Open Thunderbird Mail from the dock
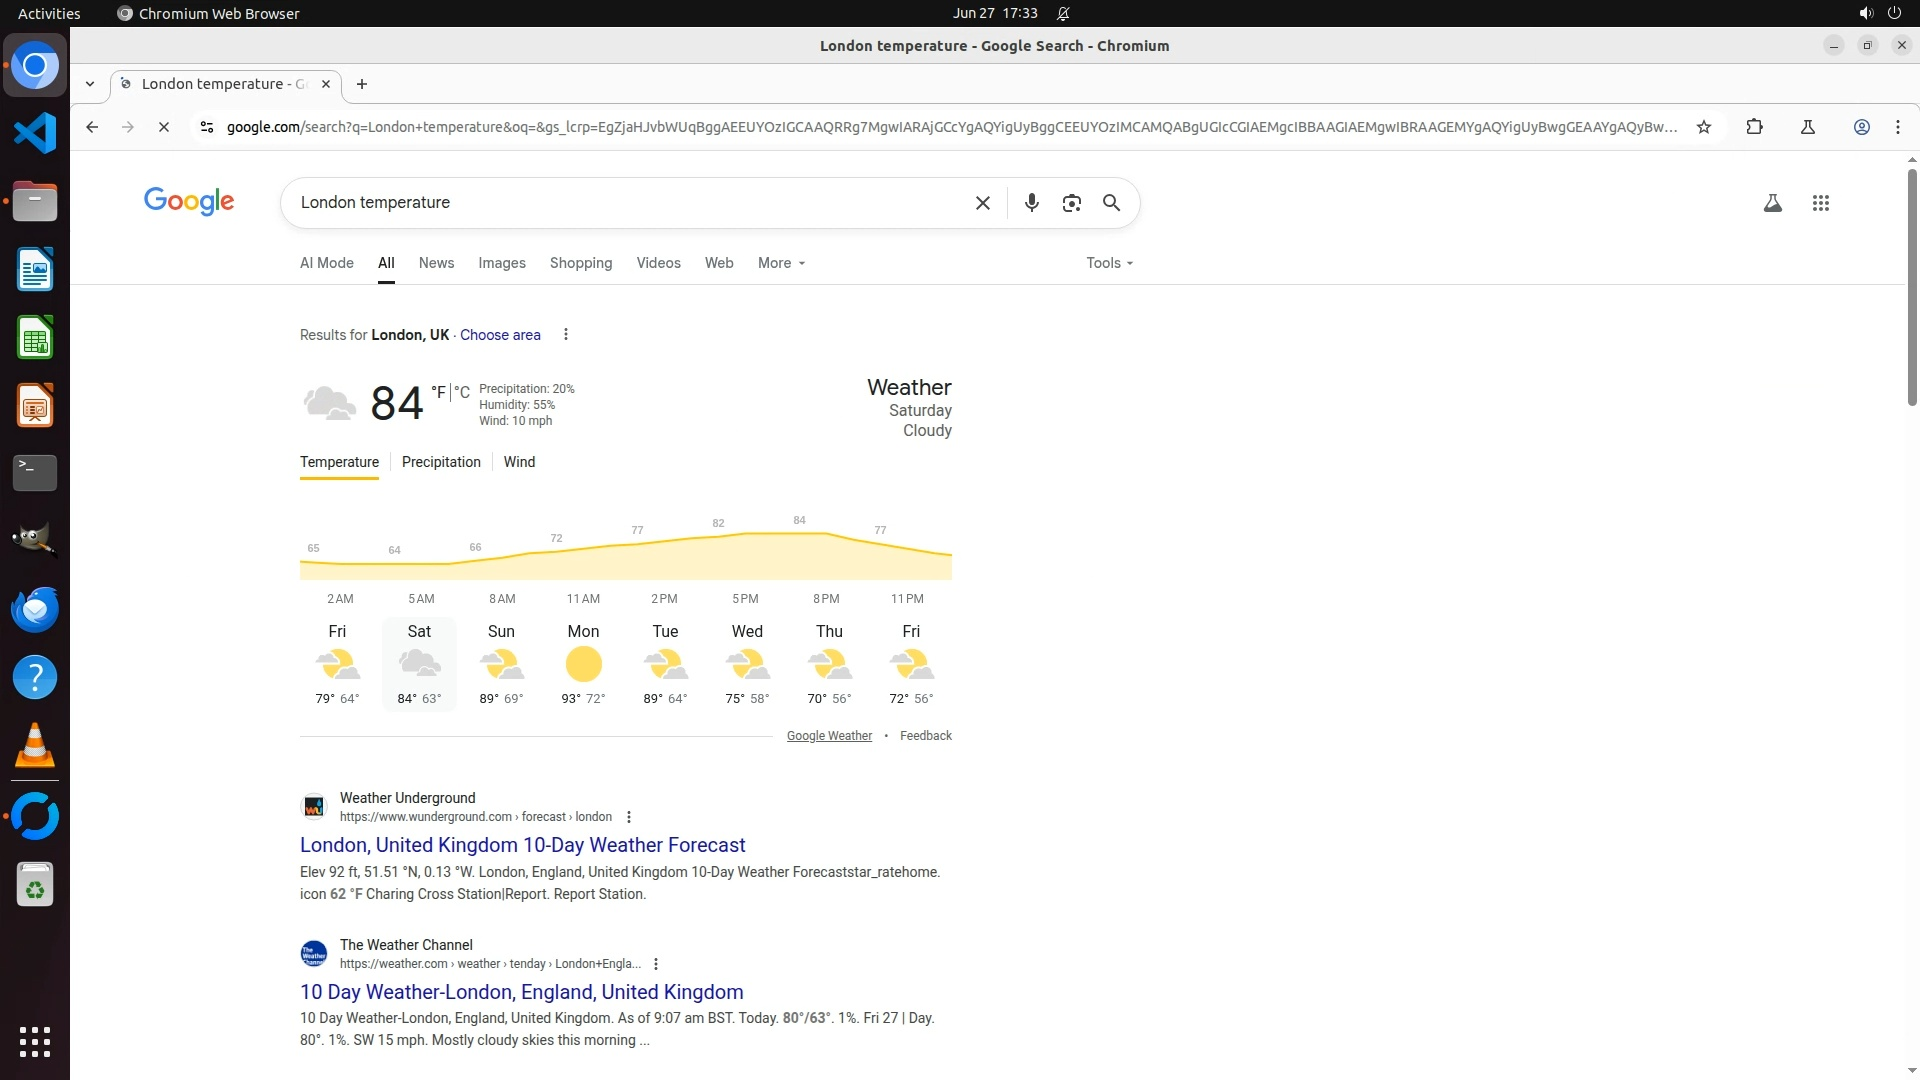Image resolution: width=1920 pixels, height=1080 pixels. click(35, 609)
